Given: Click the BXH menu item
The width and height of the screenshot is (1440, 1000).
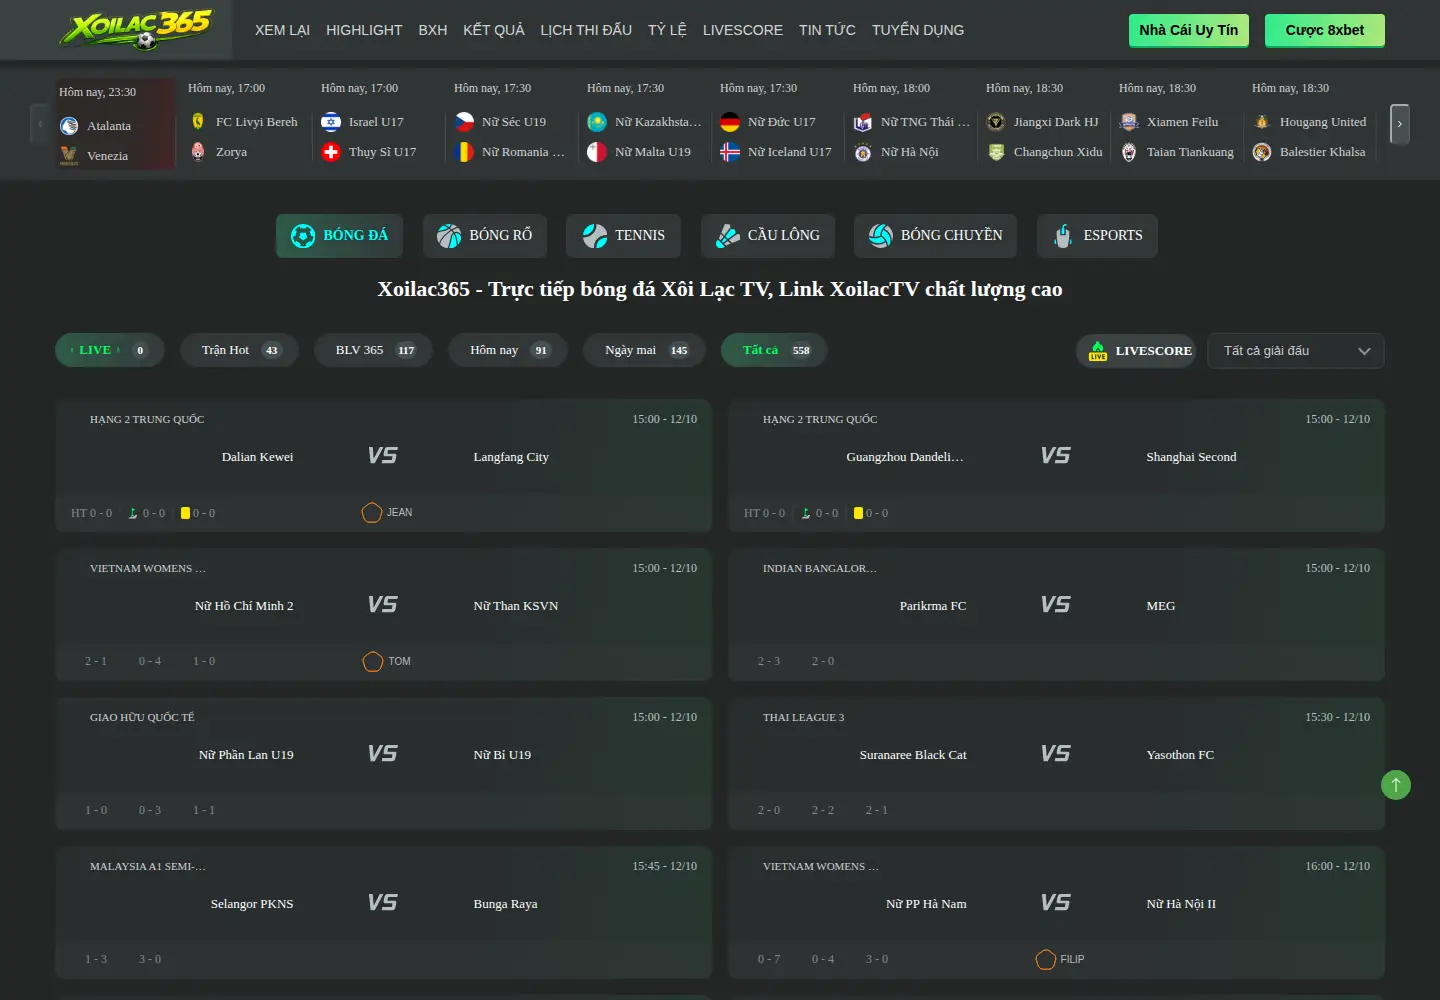Looking at the screenshot, I should (x=433, y=30).
